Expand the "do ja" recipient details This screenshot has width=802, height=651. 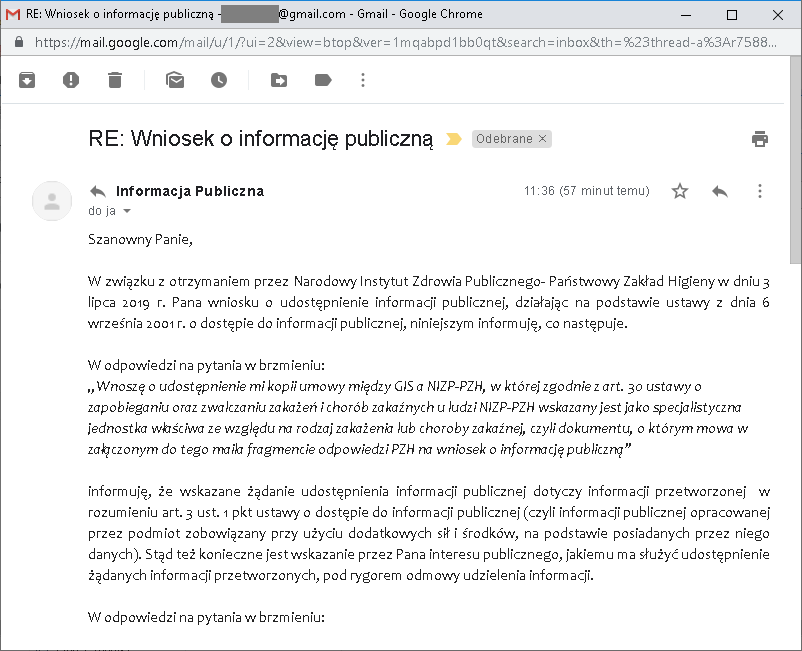tap(127, 212)
